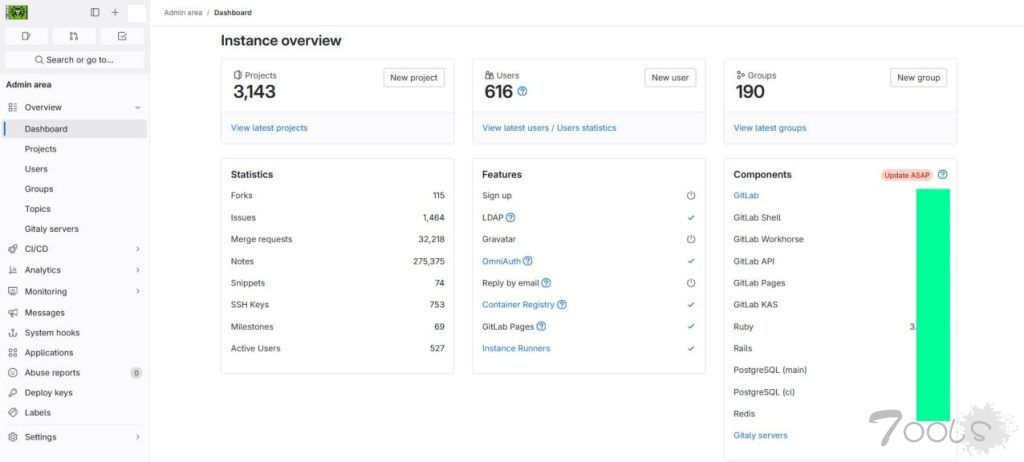Click the OmniAuth enabled checkmark icon
The height and width of the screenshot is (462, 1024).
coord(691,261)
